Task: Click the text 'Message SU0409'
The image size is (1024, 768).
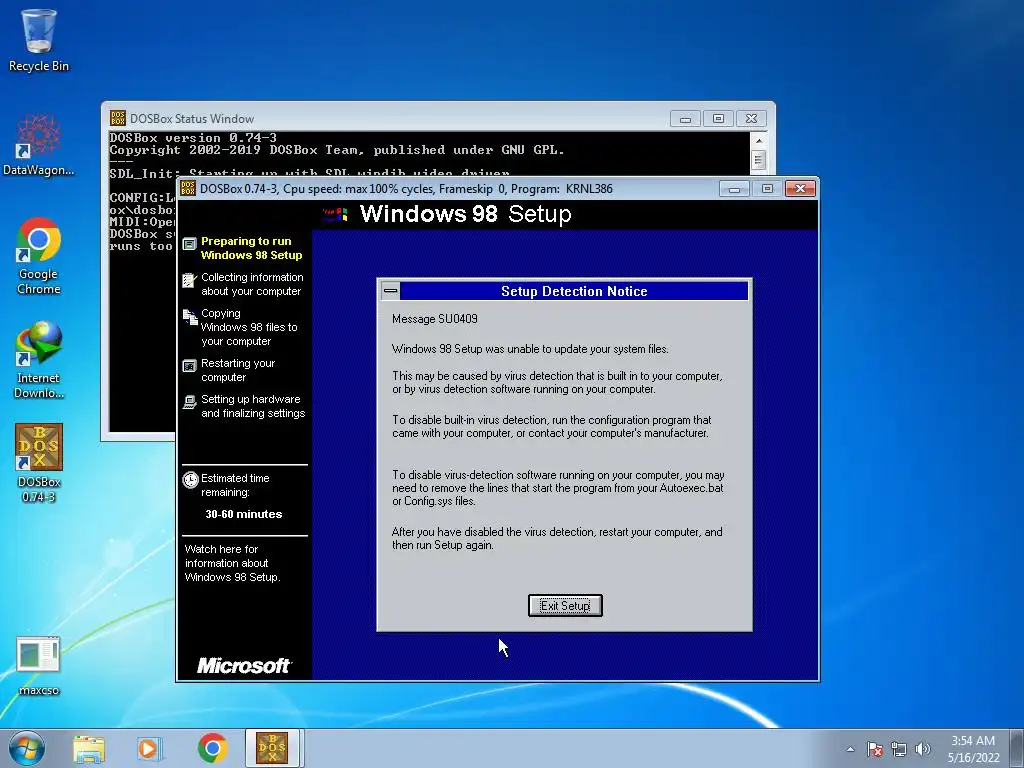Action: pyautogui.click(x=434, y=319)
